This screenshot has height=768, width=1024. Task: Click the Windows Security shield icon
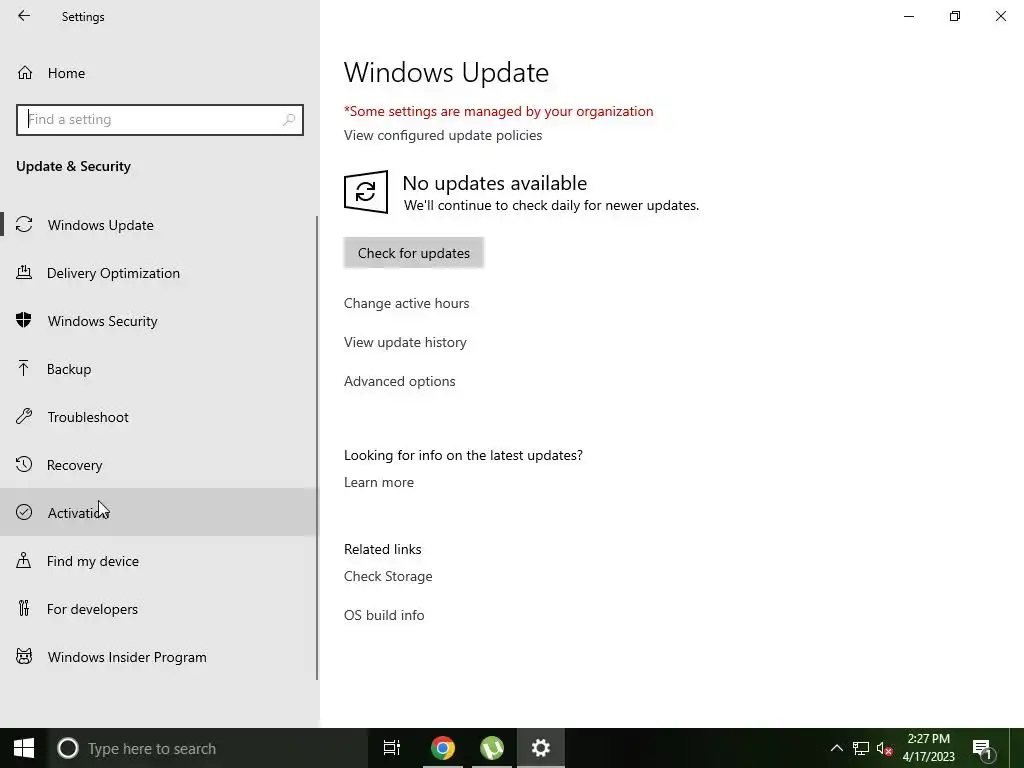(x=24, y=320)
